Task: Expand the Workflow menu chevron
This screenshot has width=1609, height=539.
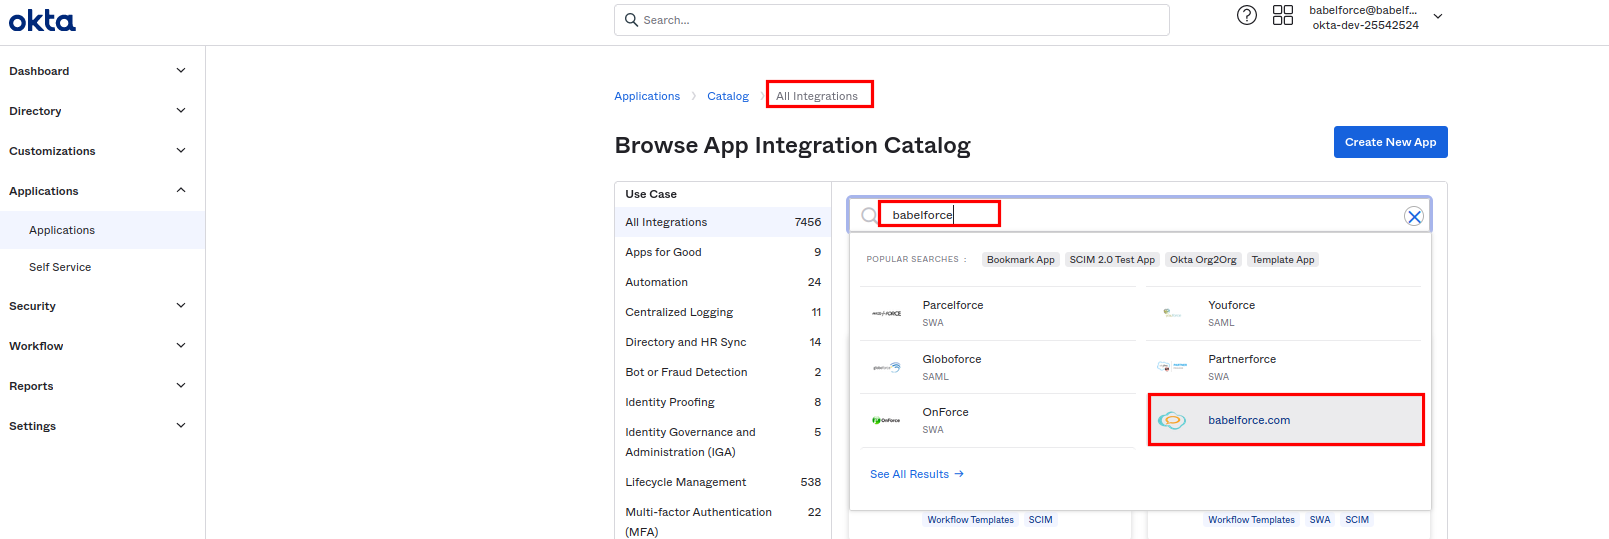Action: [x=181, y=345]
